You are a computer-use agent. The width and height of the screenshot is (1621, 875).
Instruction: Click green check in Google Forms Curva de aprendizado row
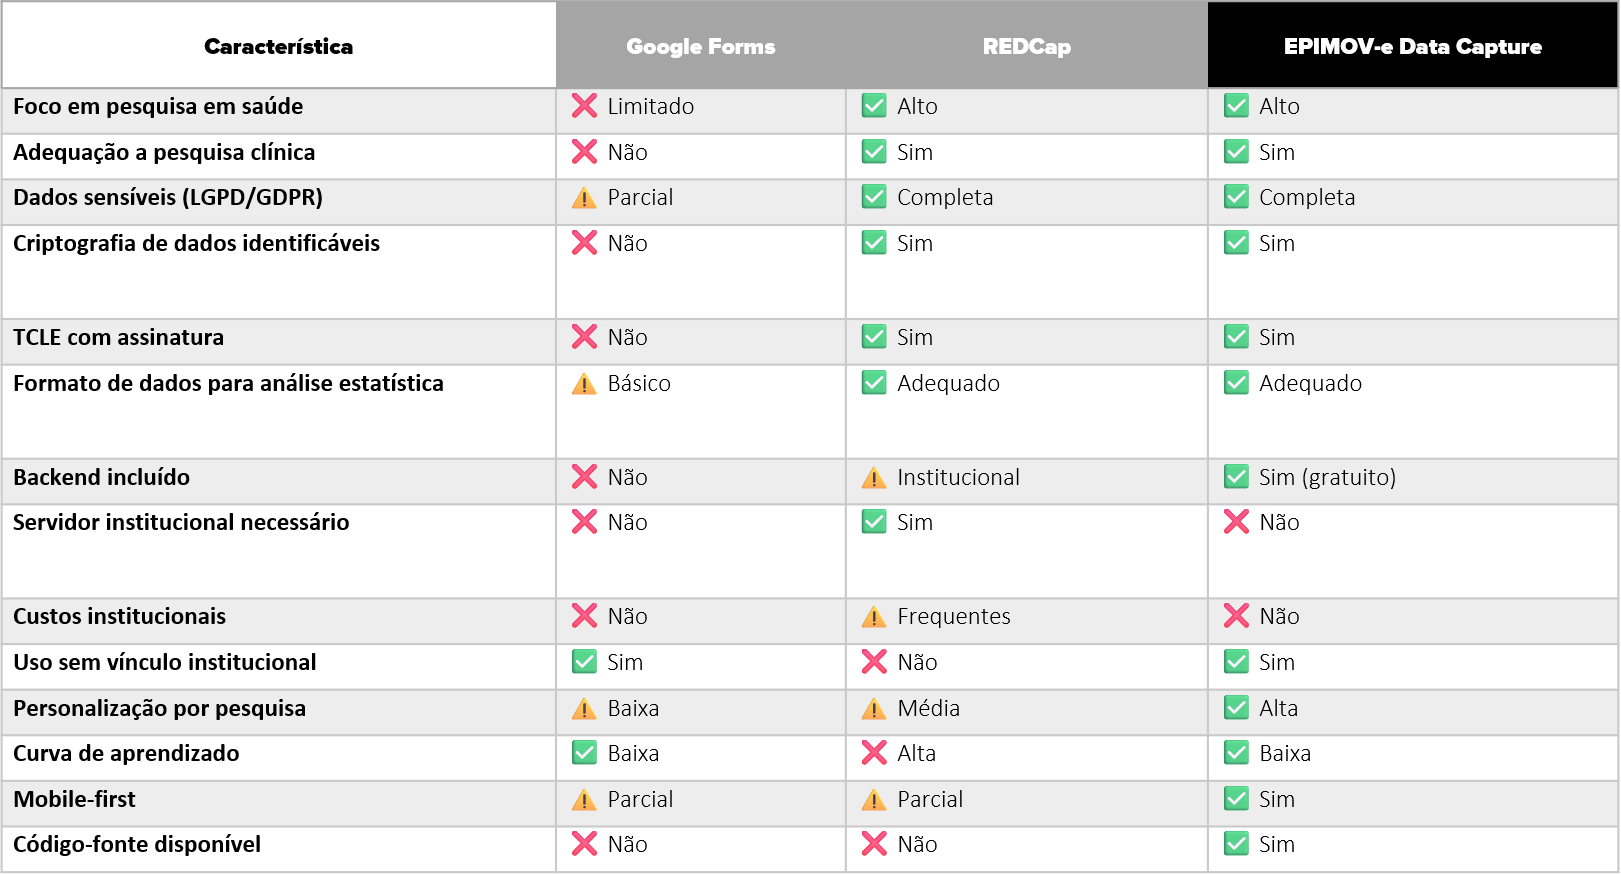(584, 753)
